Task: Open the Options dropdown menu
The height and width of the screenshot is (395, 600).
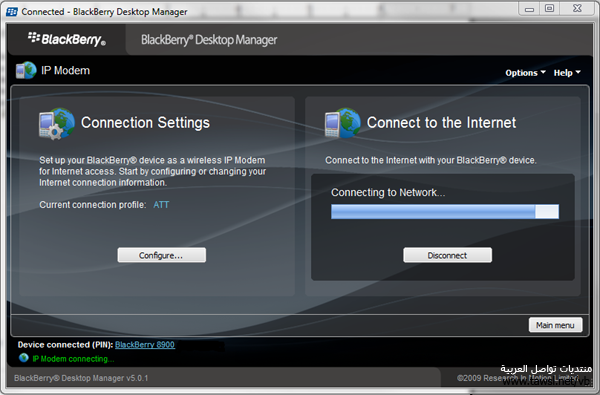Action: pyautogui.click(x=525, y=73)
